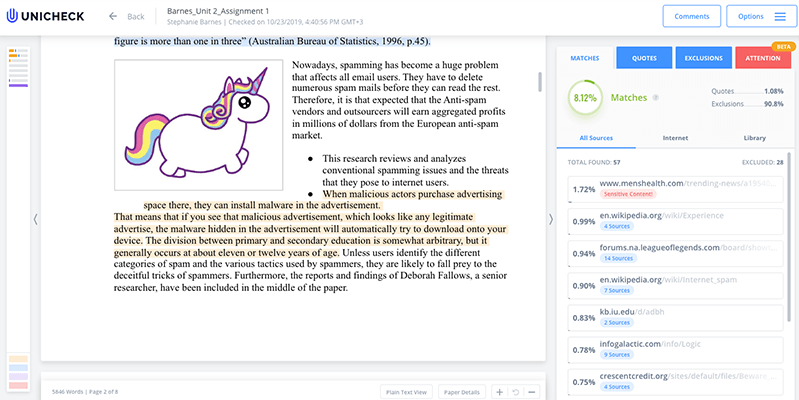This screenshot has width=799, height=400.
Task: Expand the 7 Sources badge
Action: pos(617,290)
